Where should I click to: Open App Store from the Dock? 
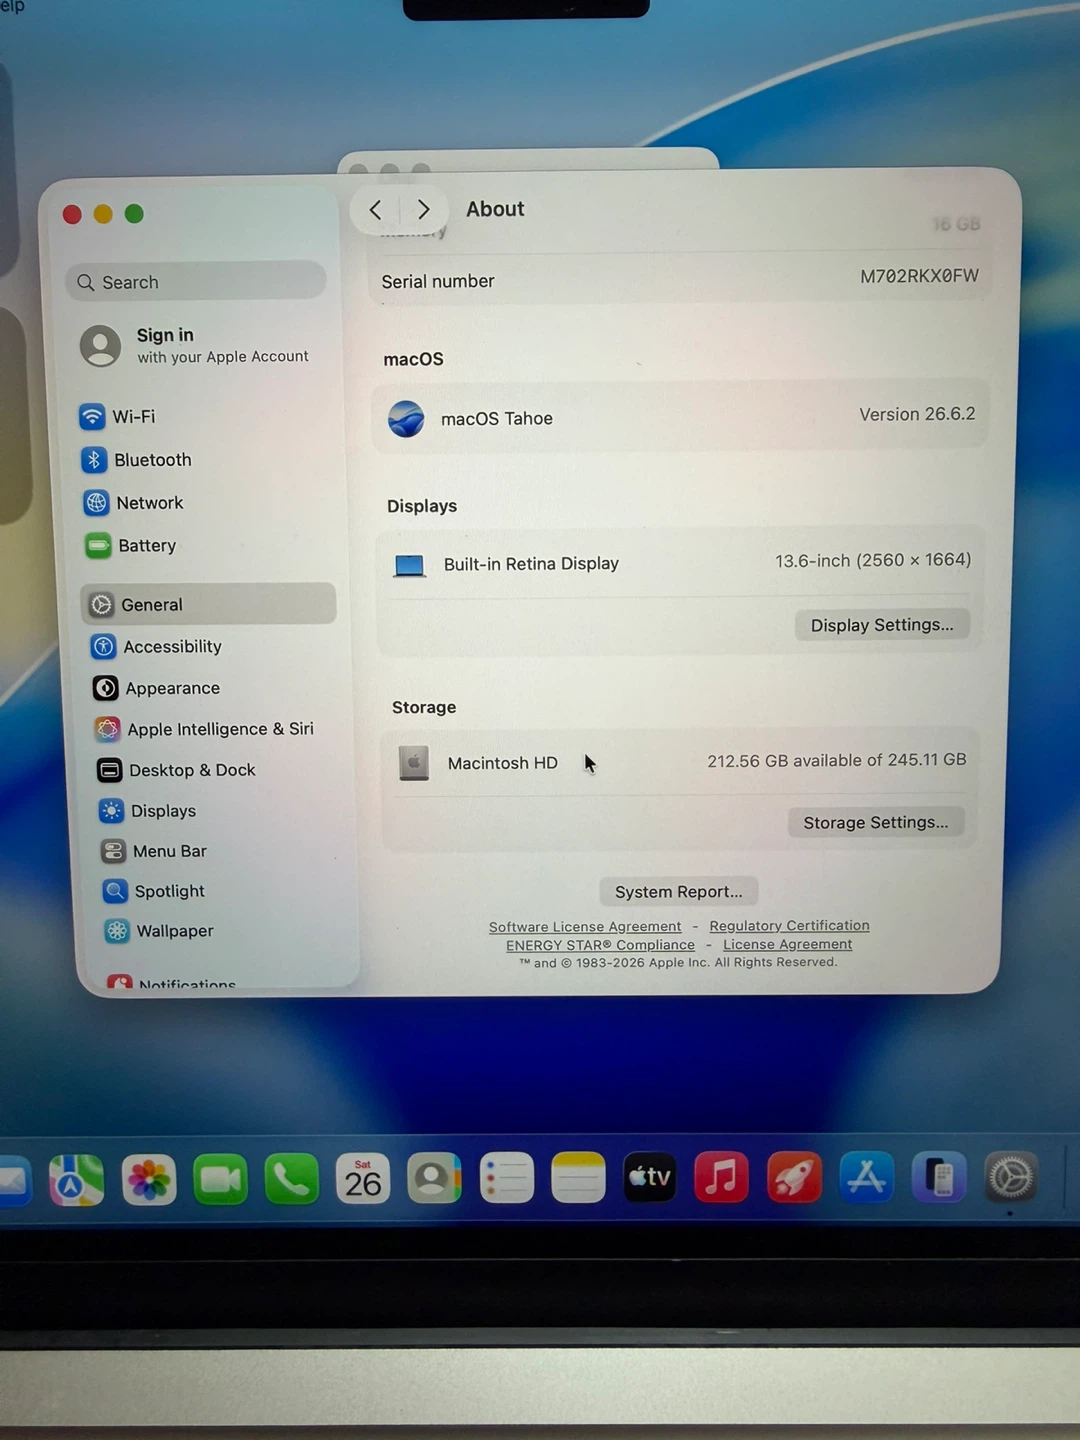[866, 1176]
